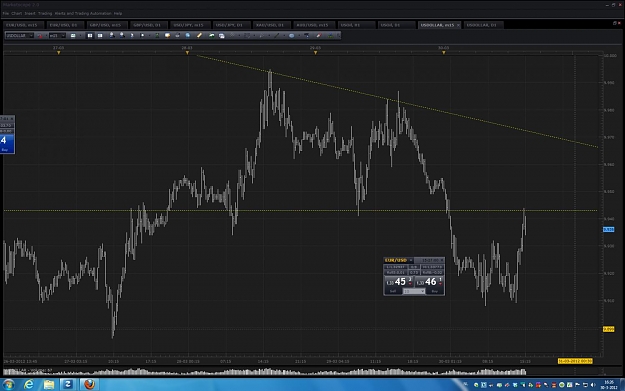Viewport: 625px width, 391px height.
Task: Launch Internet Explorer from the taskbar
Action: (x=29, y=384)
